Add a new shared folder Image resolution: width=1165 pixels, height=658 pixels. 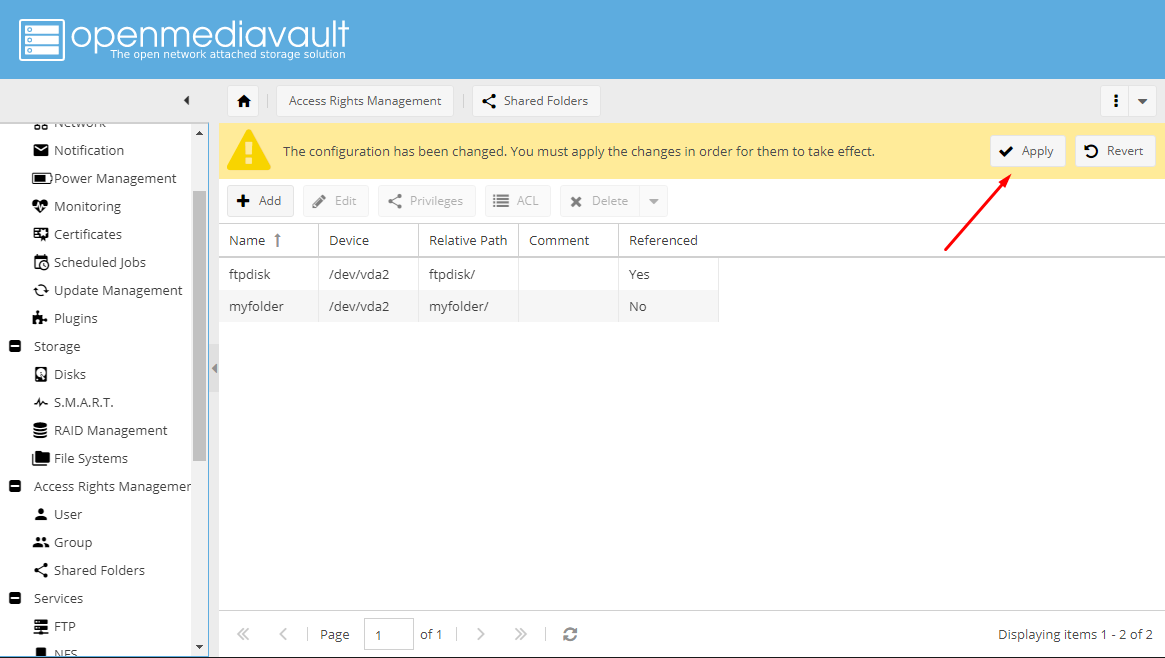pyautogui.click(x=260, y=201)
